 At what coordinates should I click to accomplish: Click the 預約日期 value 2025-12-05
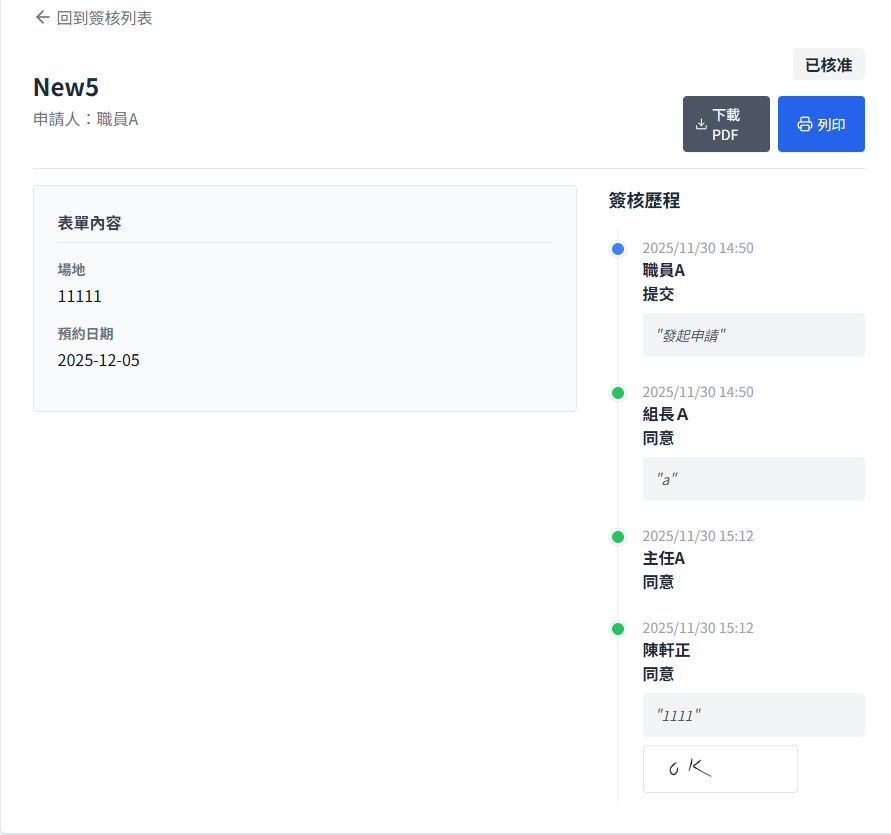point(99,360)
